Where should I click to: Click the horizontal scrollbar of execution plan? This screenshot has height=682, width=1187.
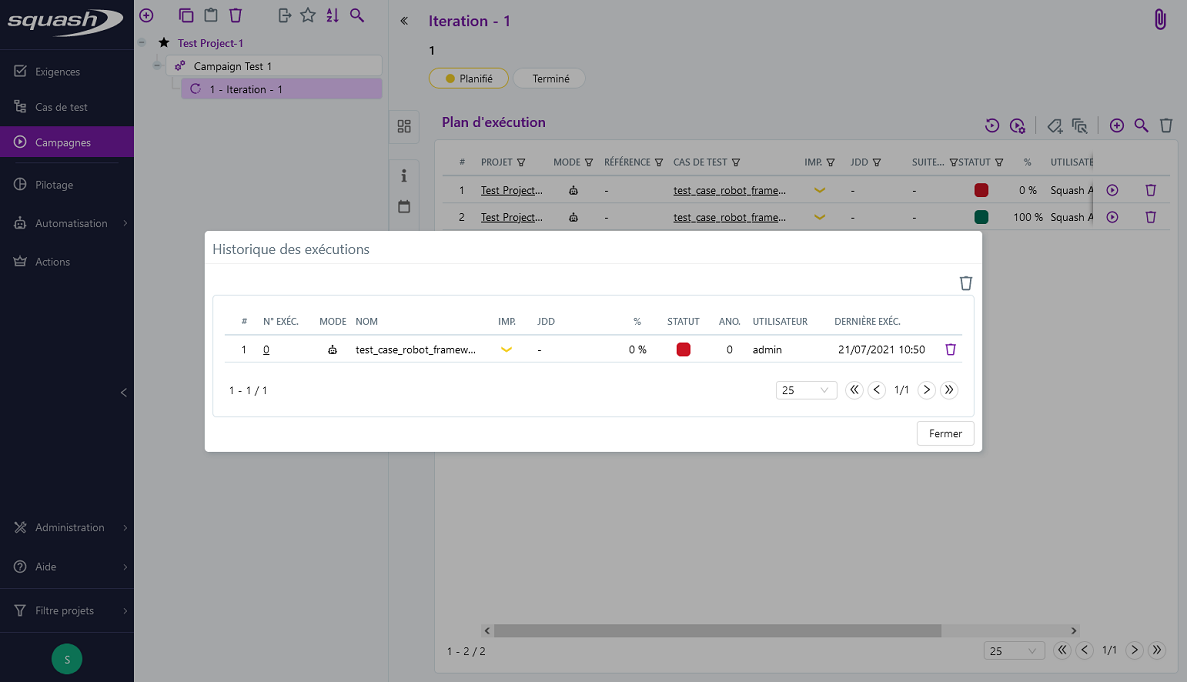[x=717, y=631]
